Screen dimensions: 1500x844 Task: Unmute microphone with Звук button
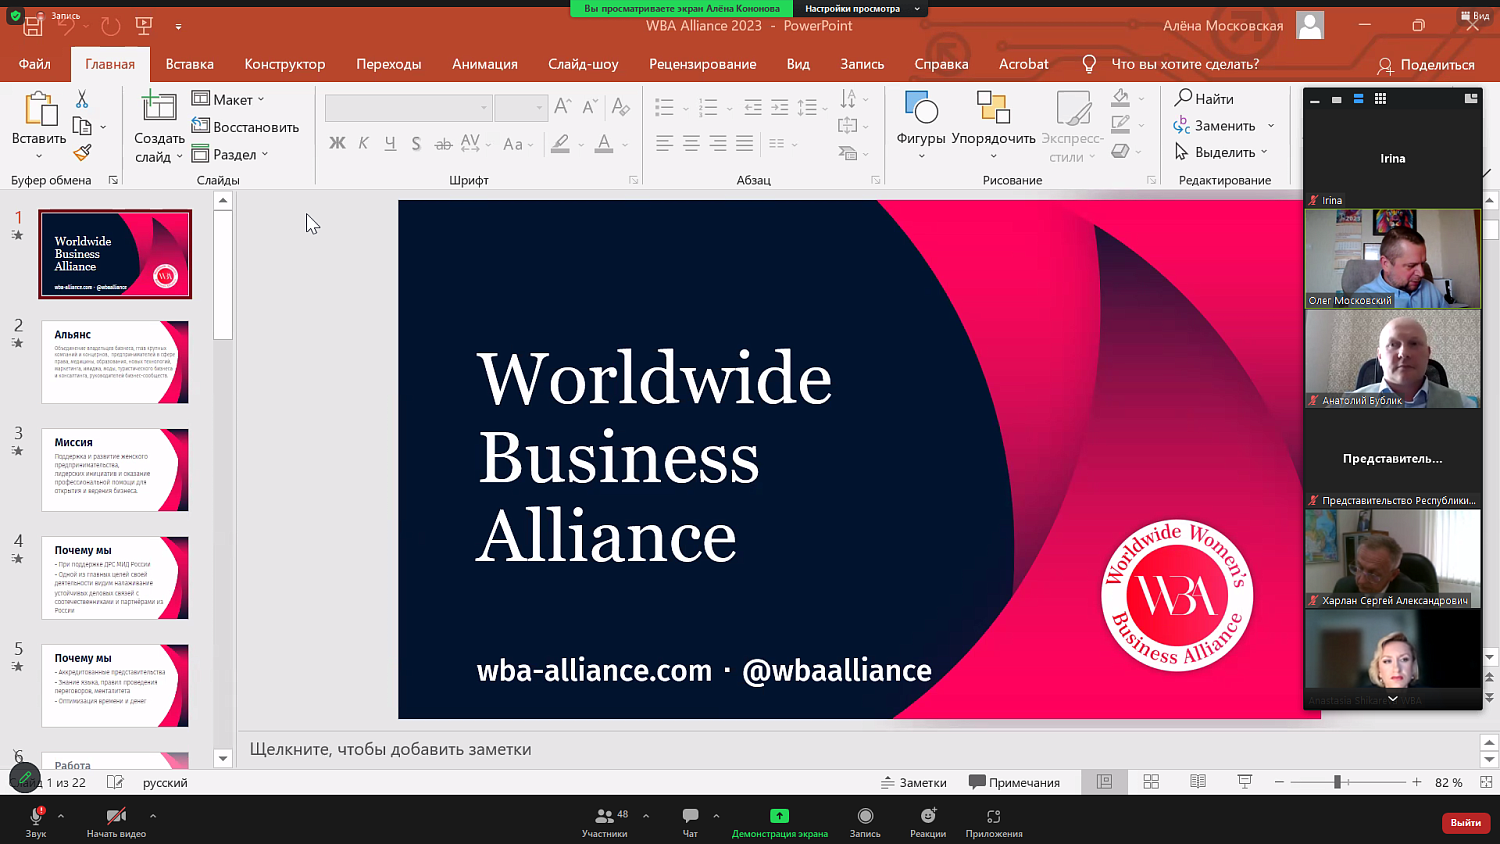pos(36,816)
